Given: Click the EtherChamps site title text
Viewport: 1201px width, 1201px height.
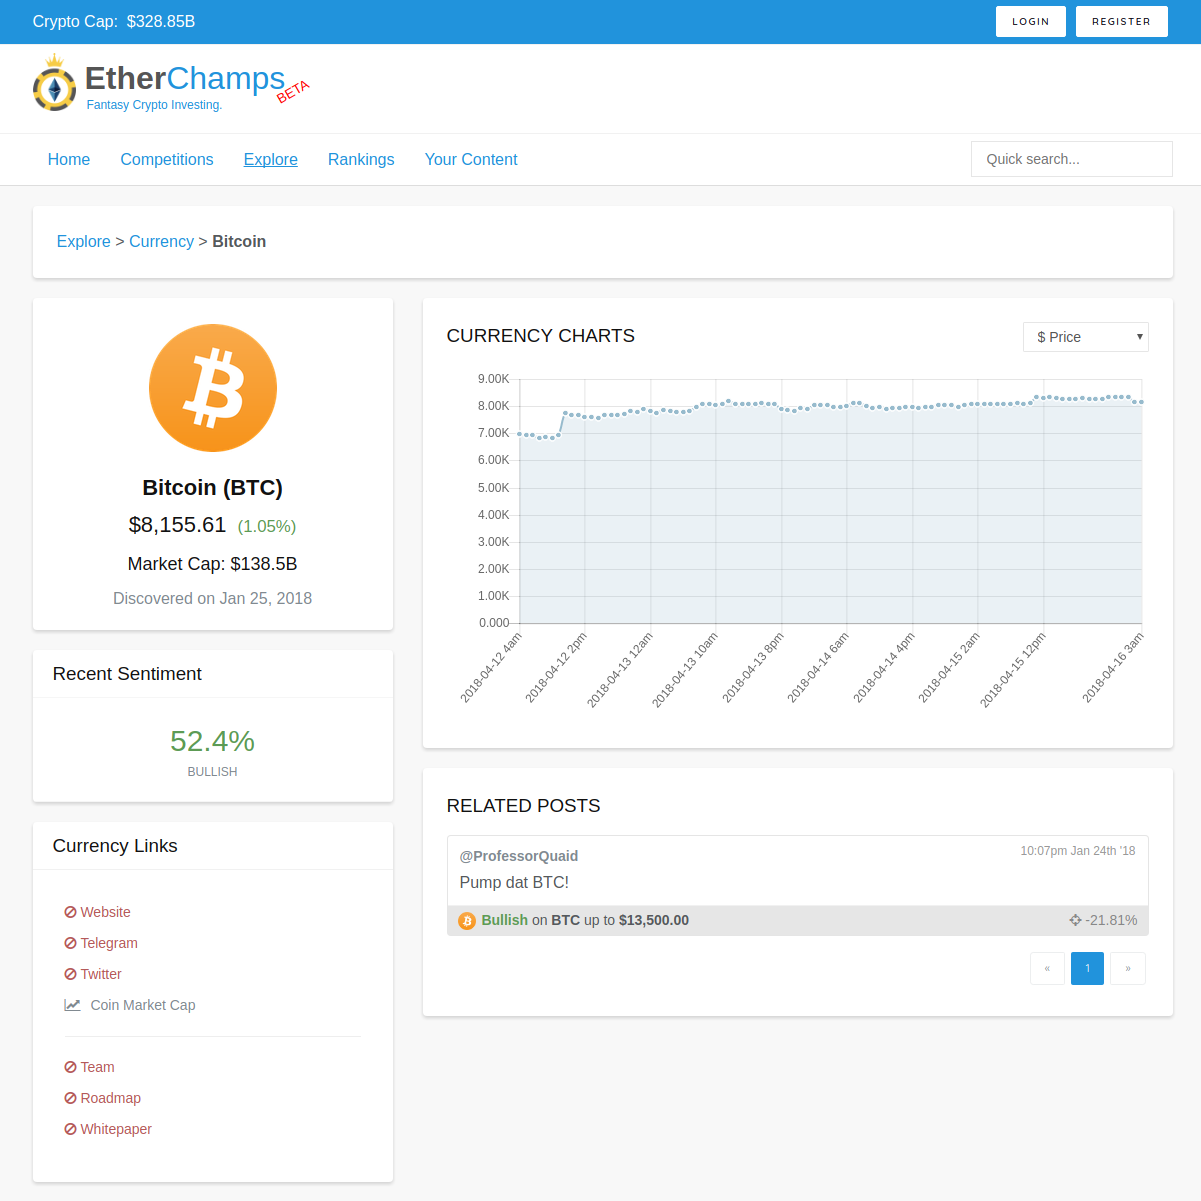Looking at the screenshot, I should point(185,78).
